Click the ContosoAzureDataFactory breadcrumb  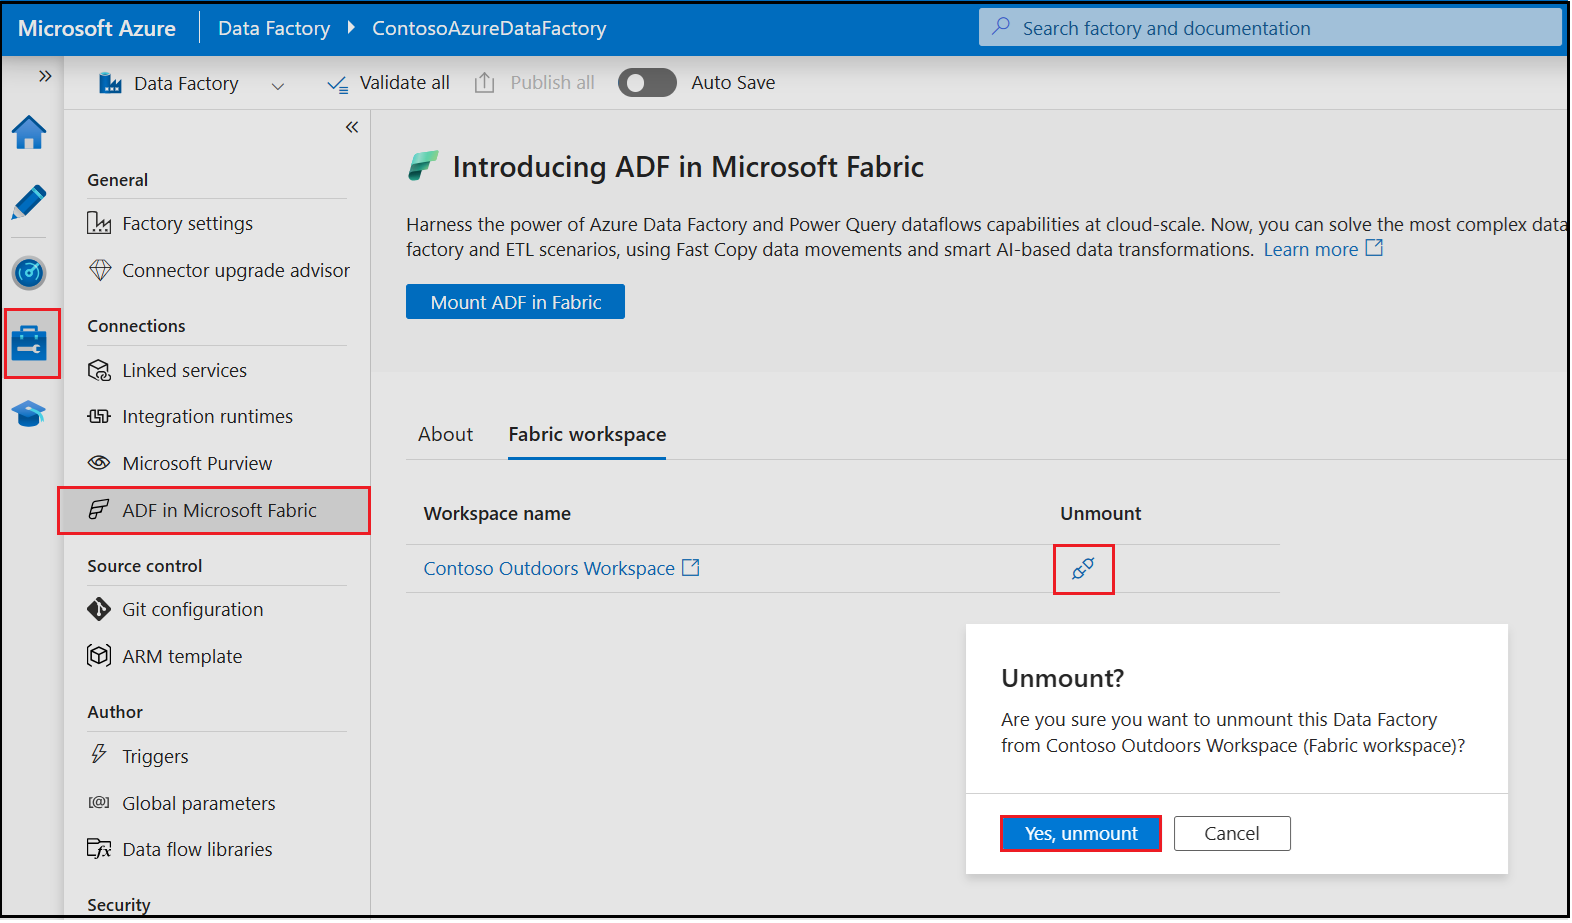click(x=489, y=28)
